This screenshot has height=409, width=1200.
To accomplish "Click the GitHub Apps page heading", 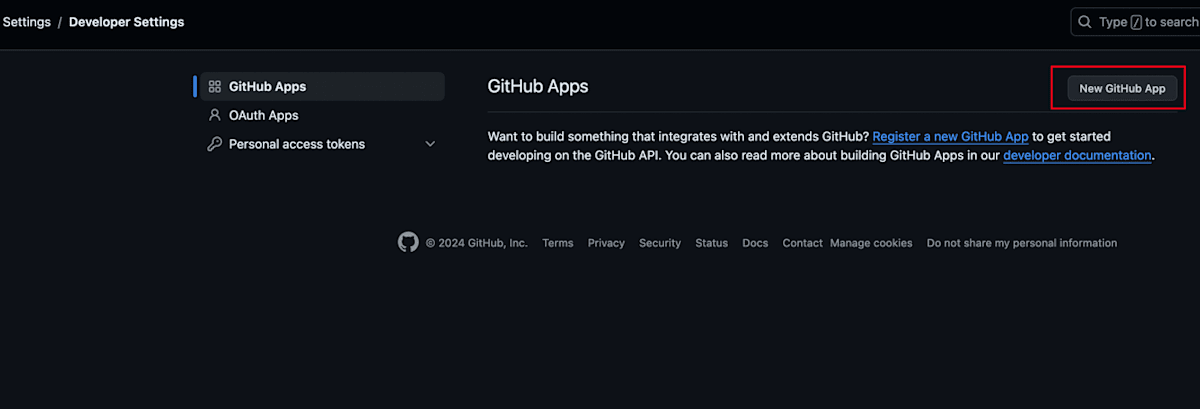I will click(x=538, y=86).
